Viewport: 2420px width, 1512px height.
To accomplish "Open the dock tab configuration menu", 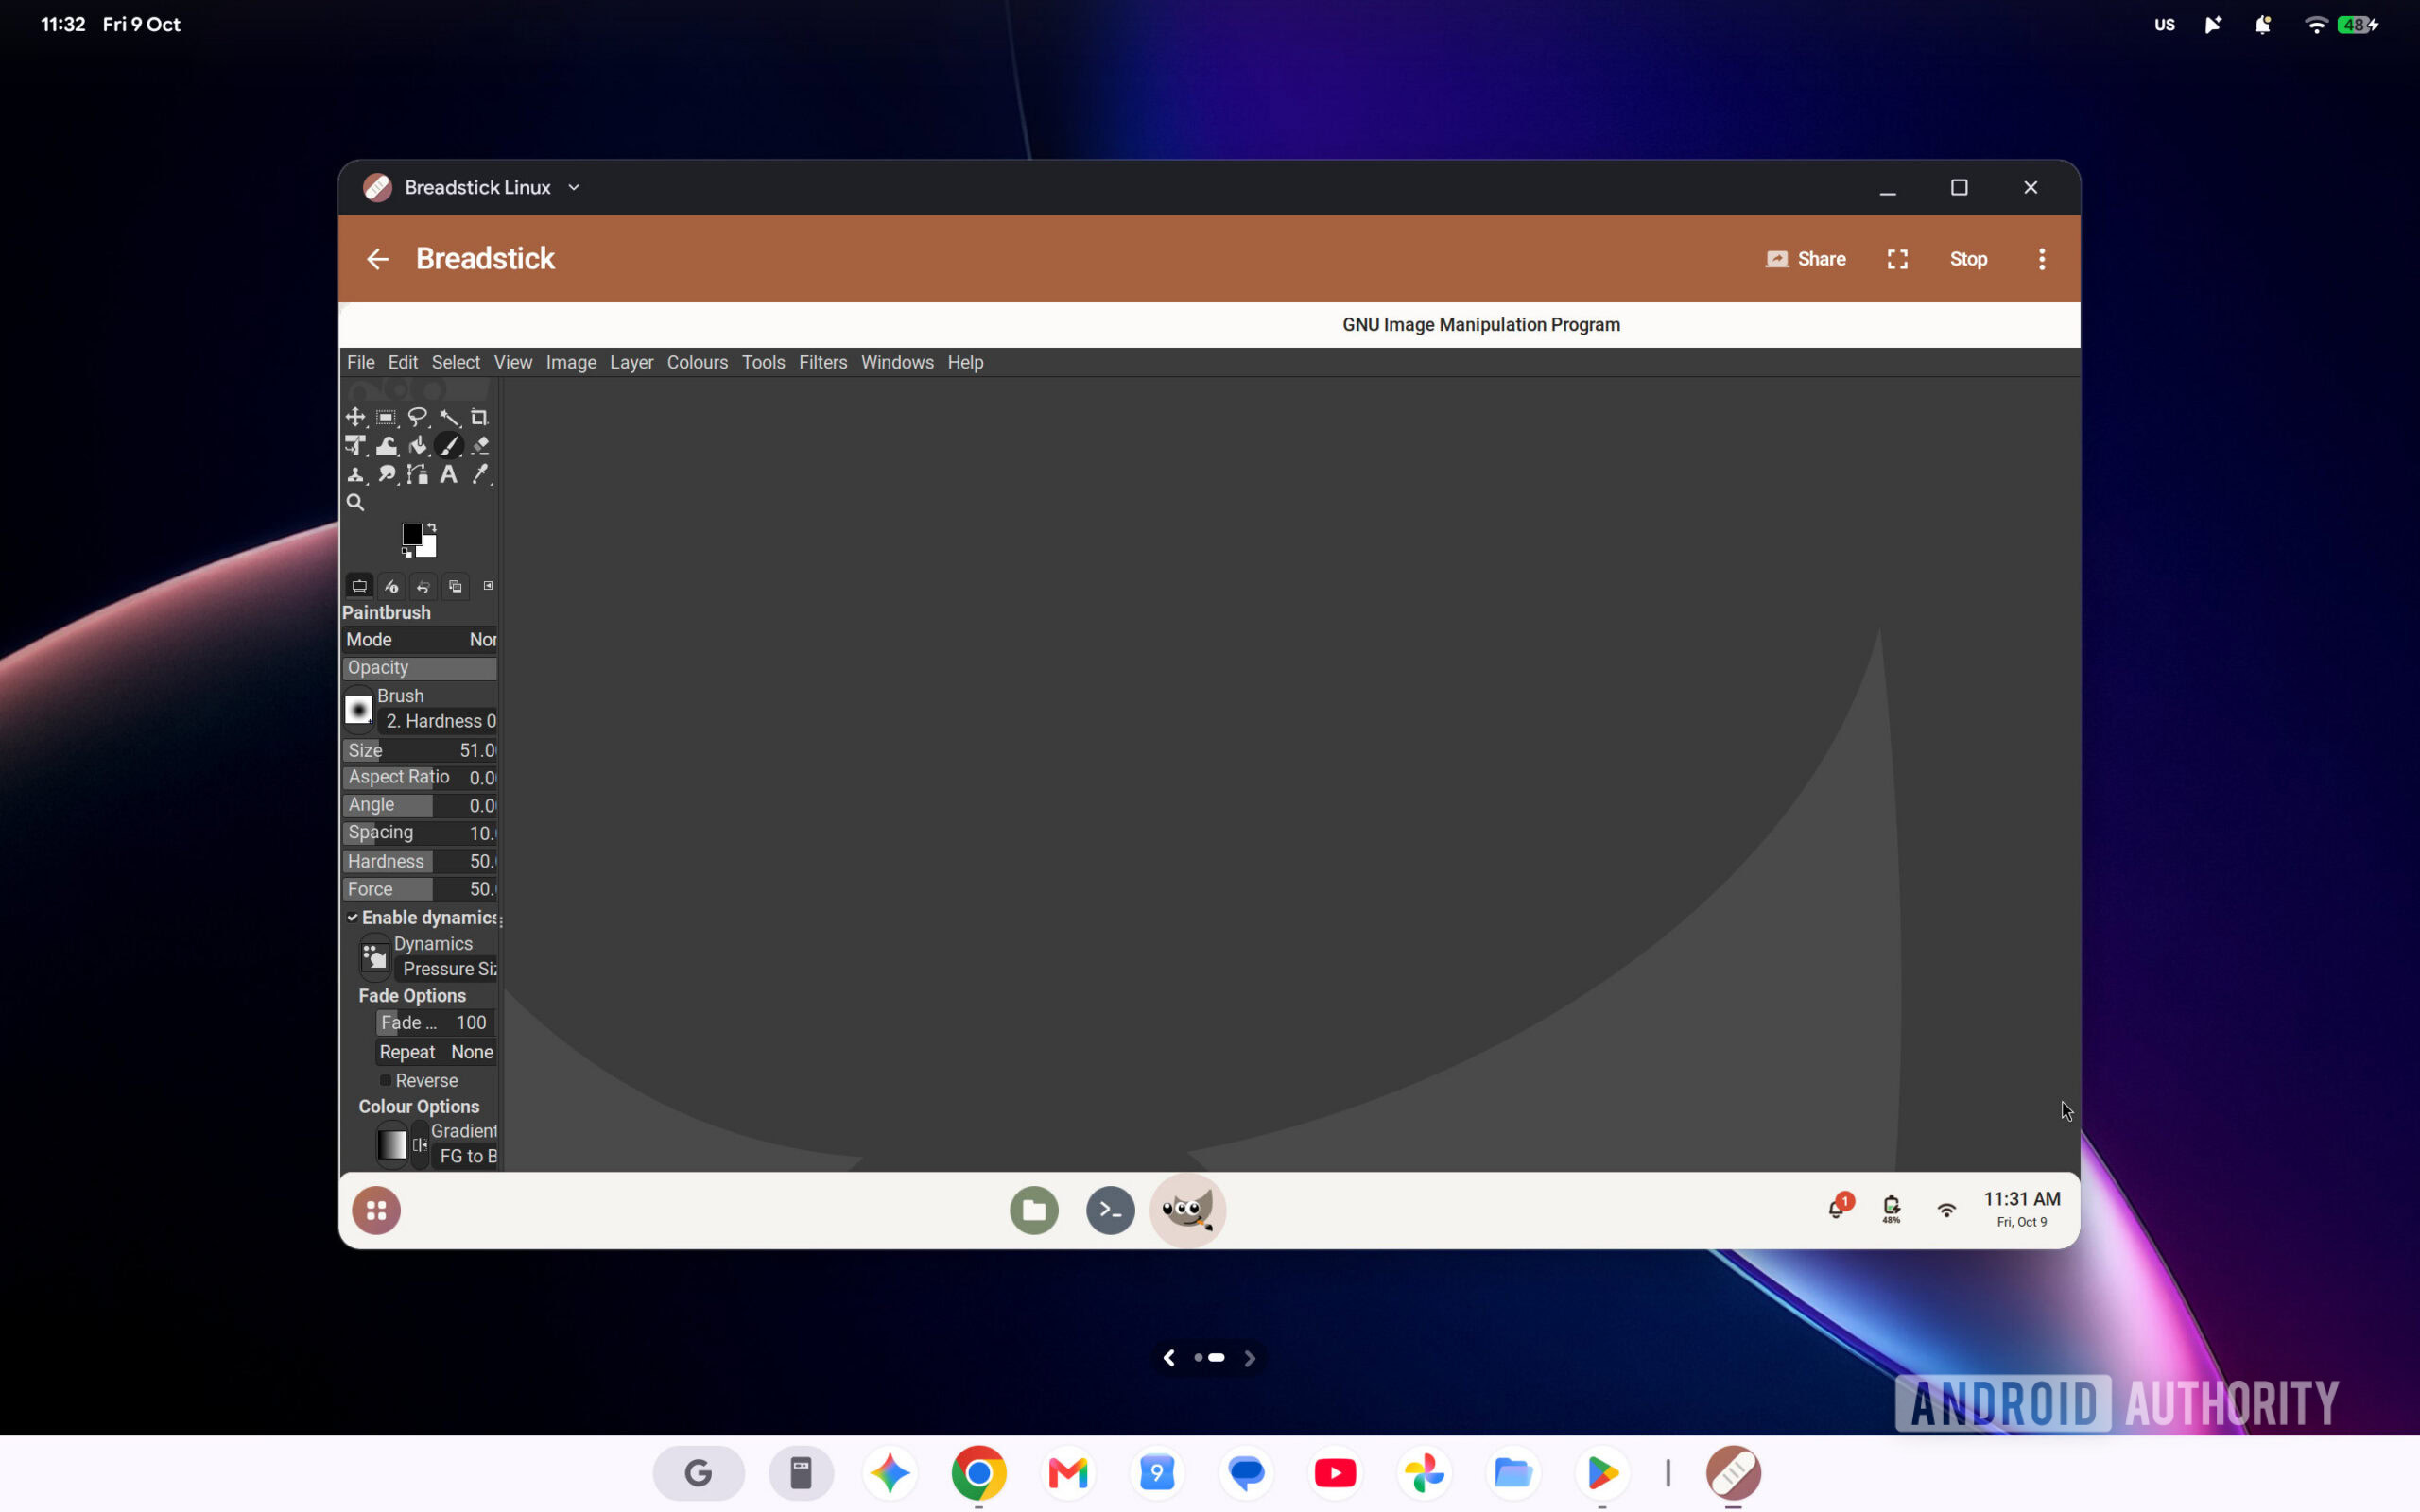I will pos(488,586).
